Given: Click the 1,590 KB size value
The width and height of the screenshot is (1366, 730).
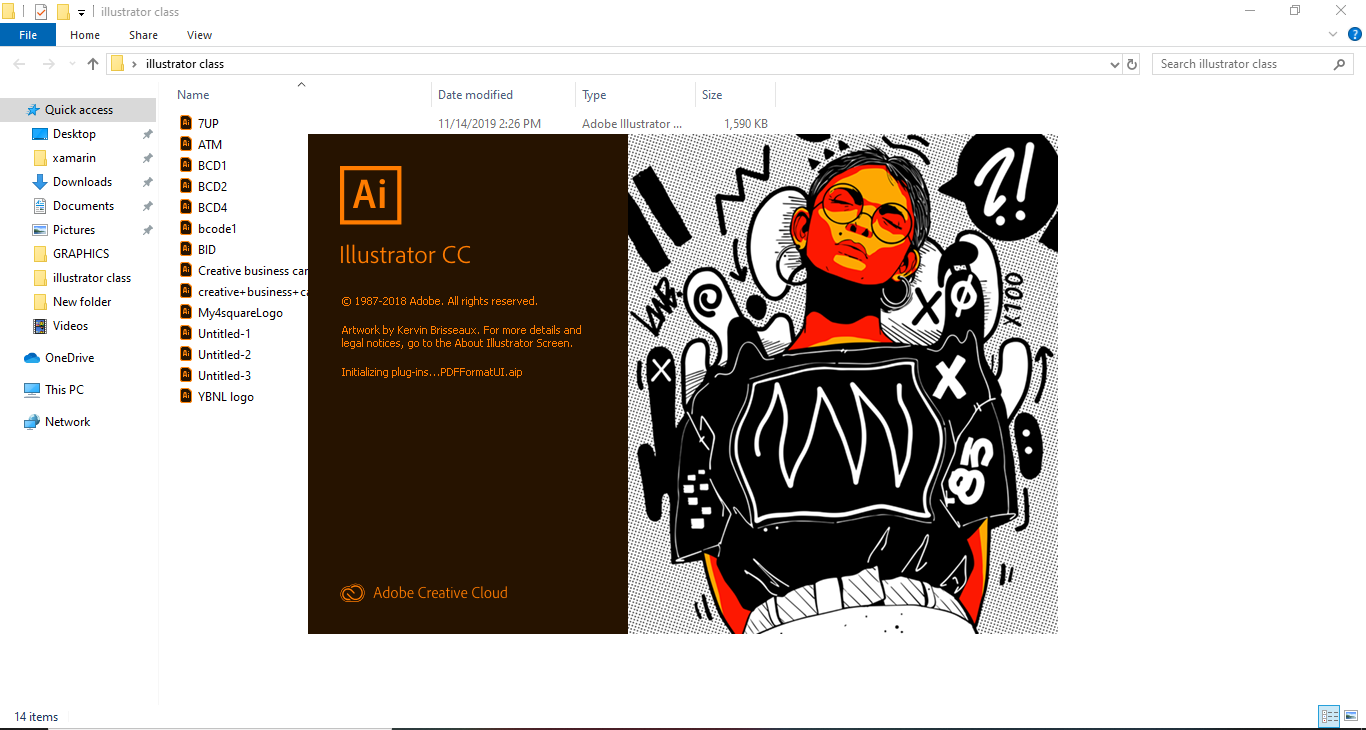Looking at the screenshot, I should pyautogui.click(x=746, y=124).
